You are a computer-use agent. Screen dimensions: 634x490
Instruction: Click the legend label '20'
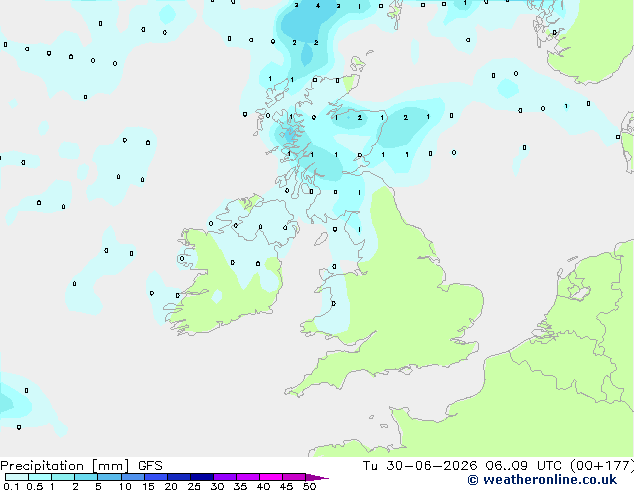click(x=171, y=486)
